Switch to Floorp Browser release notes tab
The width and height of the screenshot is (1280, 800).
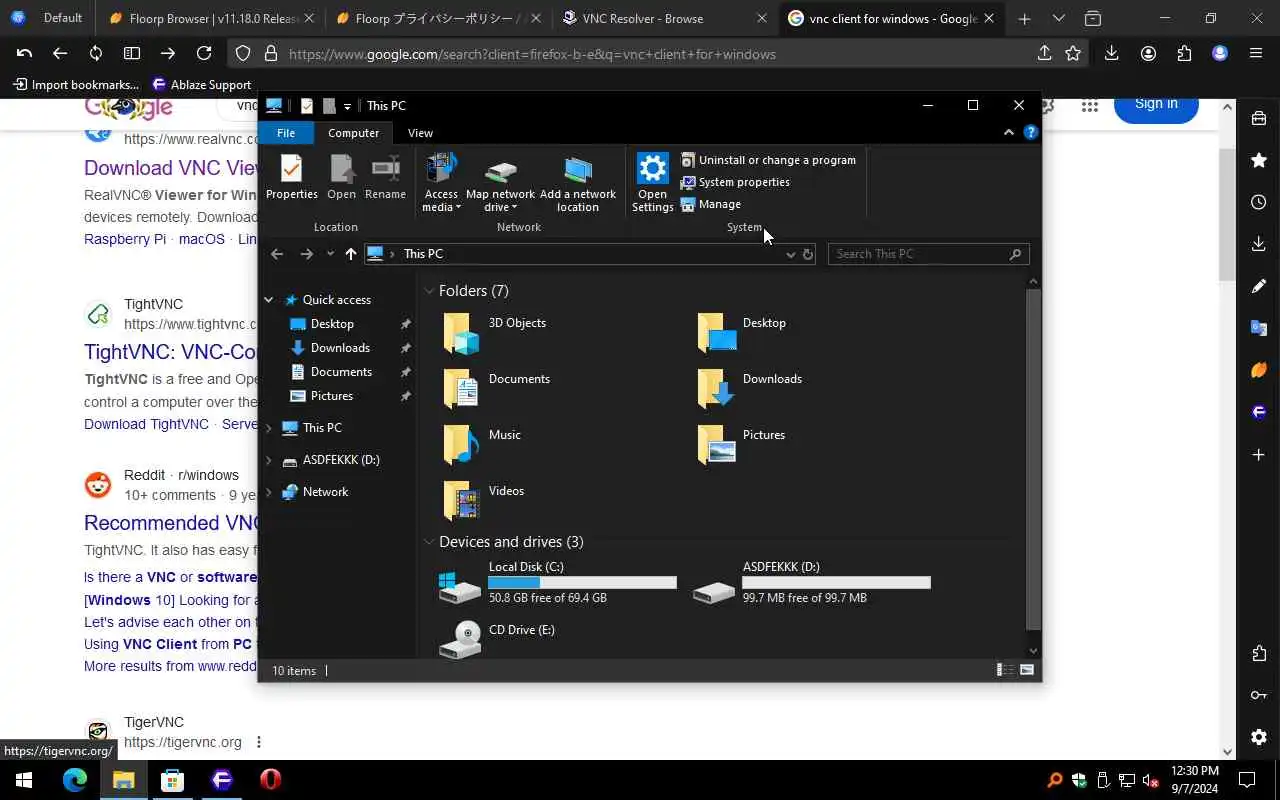210,18
